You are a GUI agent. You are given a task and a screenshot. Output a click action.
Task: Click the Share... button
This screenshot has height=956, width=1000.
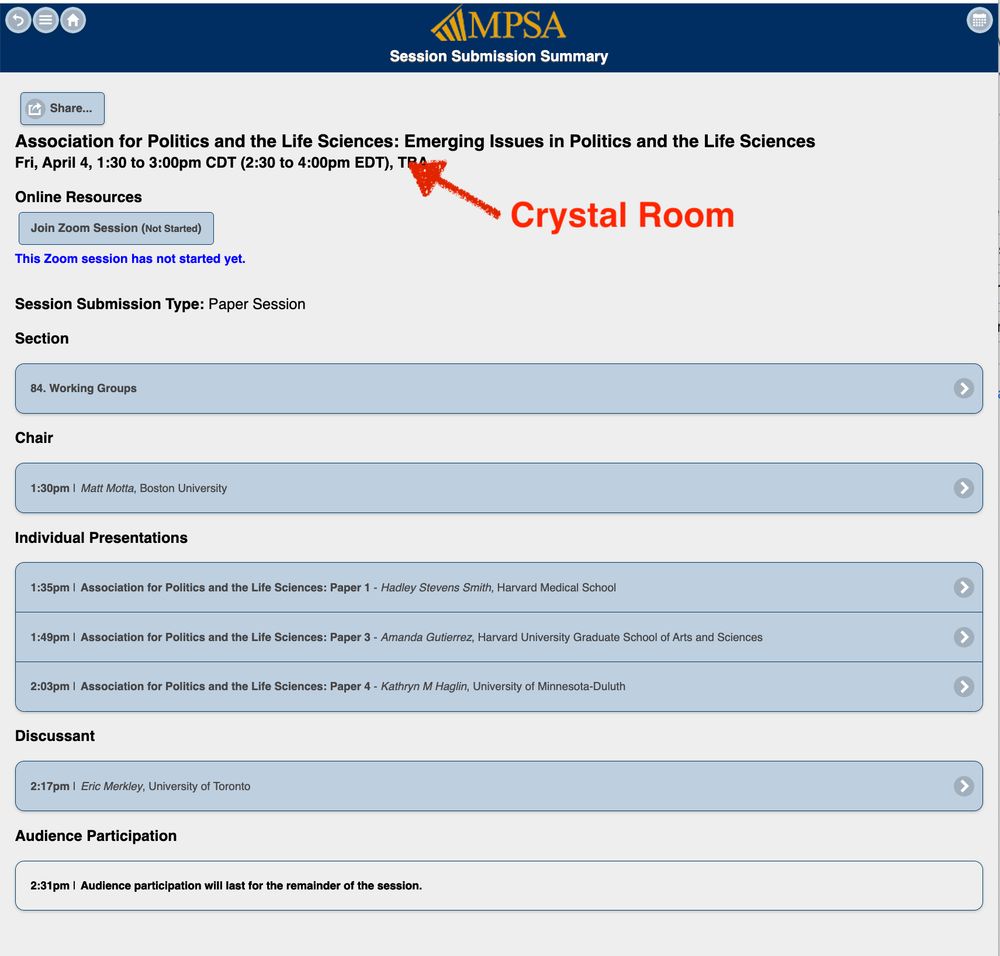click(x=62, y=108)
